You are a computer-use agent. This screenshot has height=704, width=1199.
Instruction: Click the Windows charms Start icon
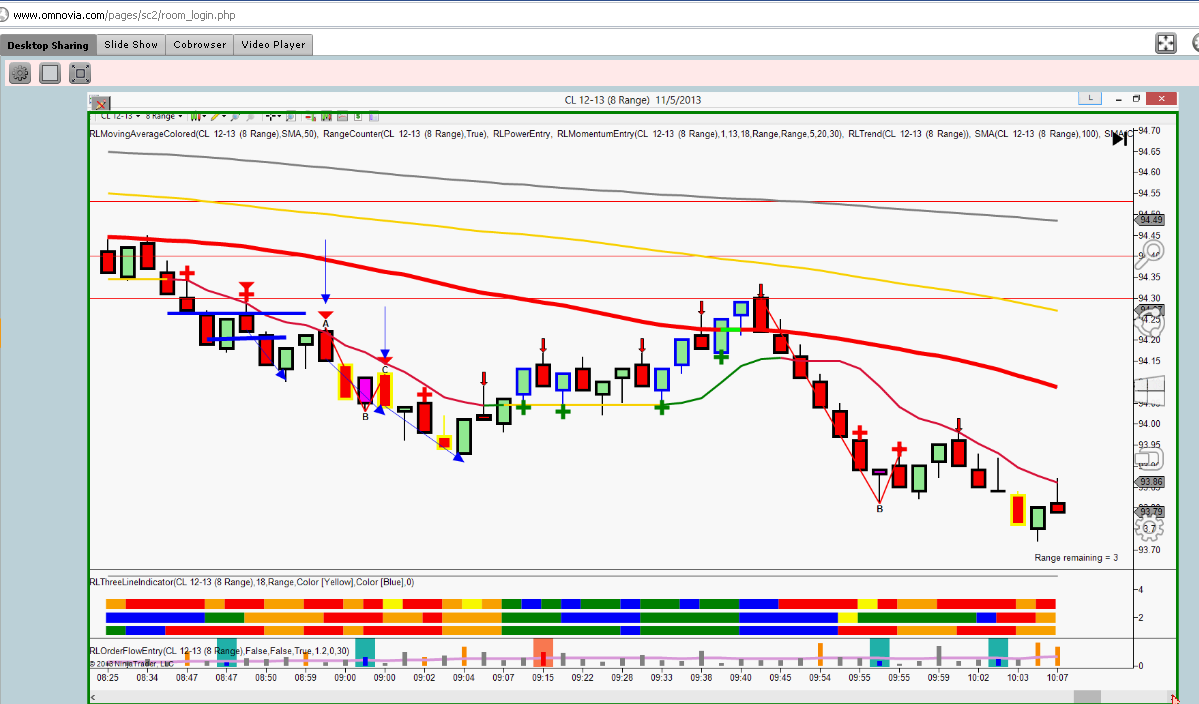point(1149,391)
